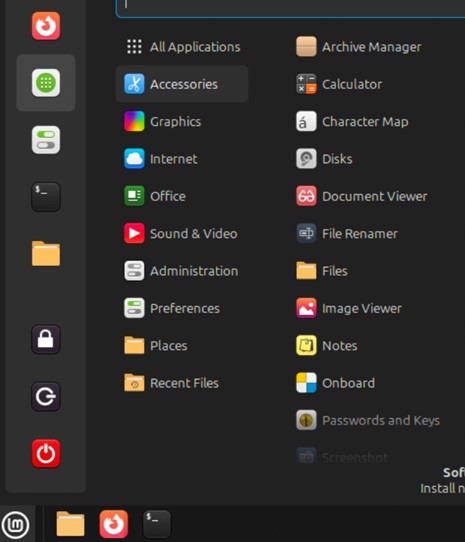Show Sound & Video category

182,233
